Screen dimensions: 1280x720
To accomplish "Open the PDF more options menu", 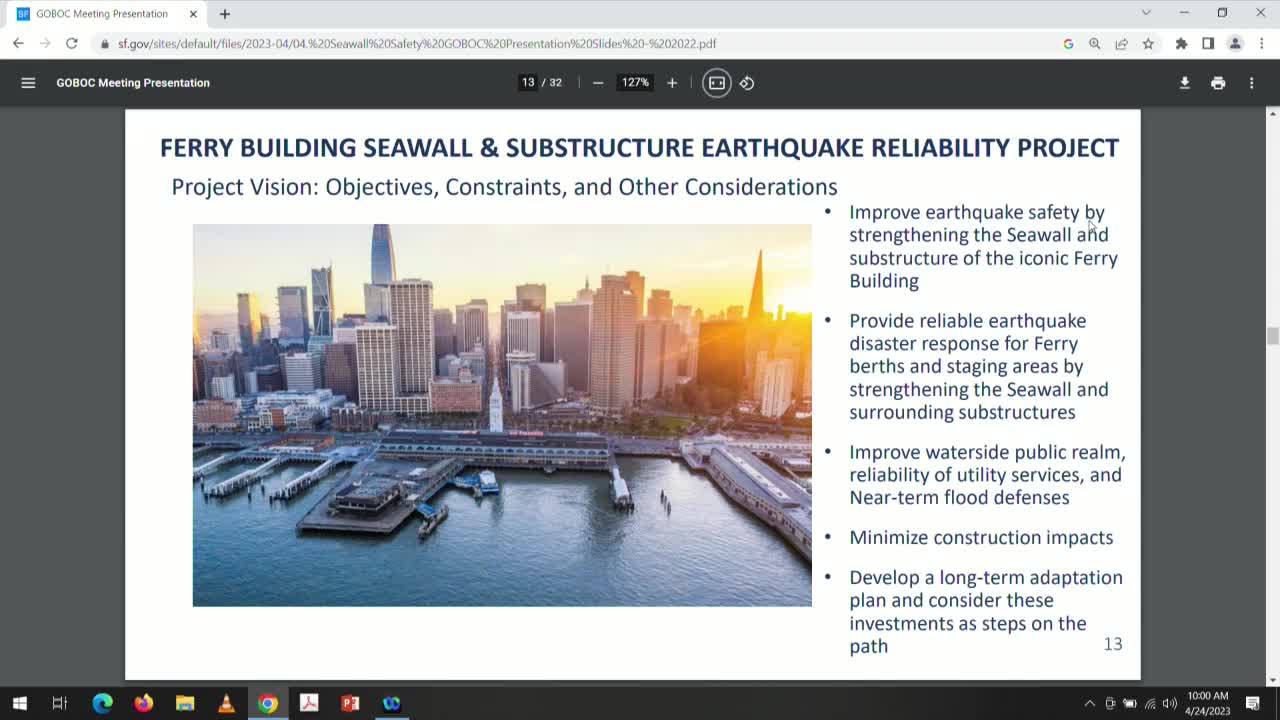I will pyautogui.click(x=1251, y=83).
